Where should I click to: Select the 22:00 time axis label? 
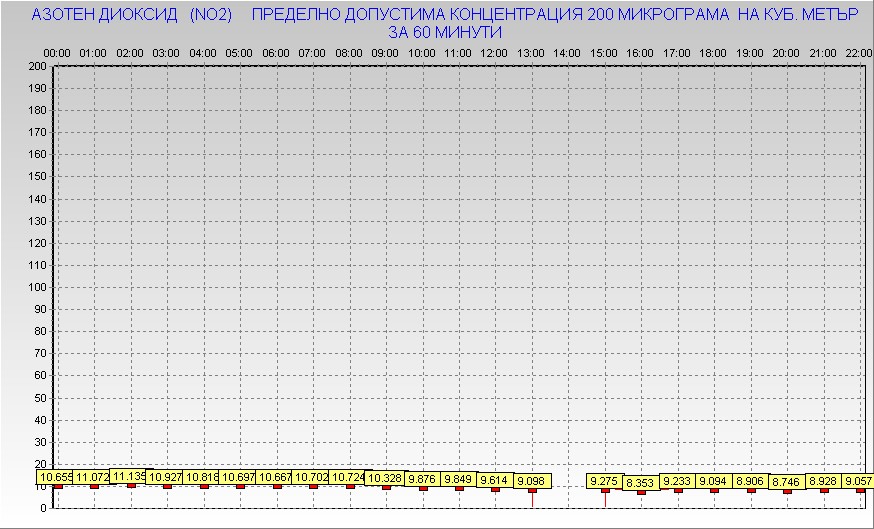pos(858,52)
